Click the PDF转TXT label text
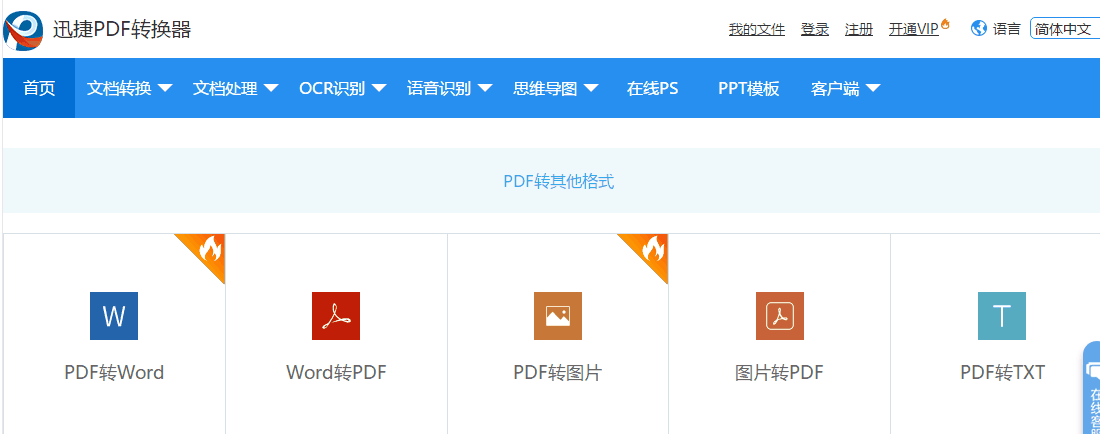Screen dimensions: 1100x434 tap(1002, 372)
